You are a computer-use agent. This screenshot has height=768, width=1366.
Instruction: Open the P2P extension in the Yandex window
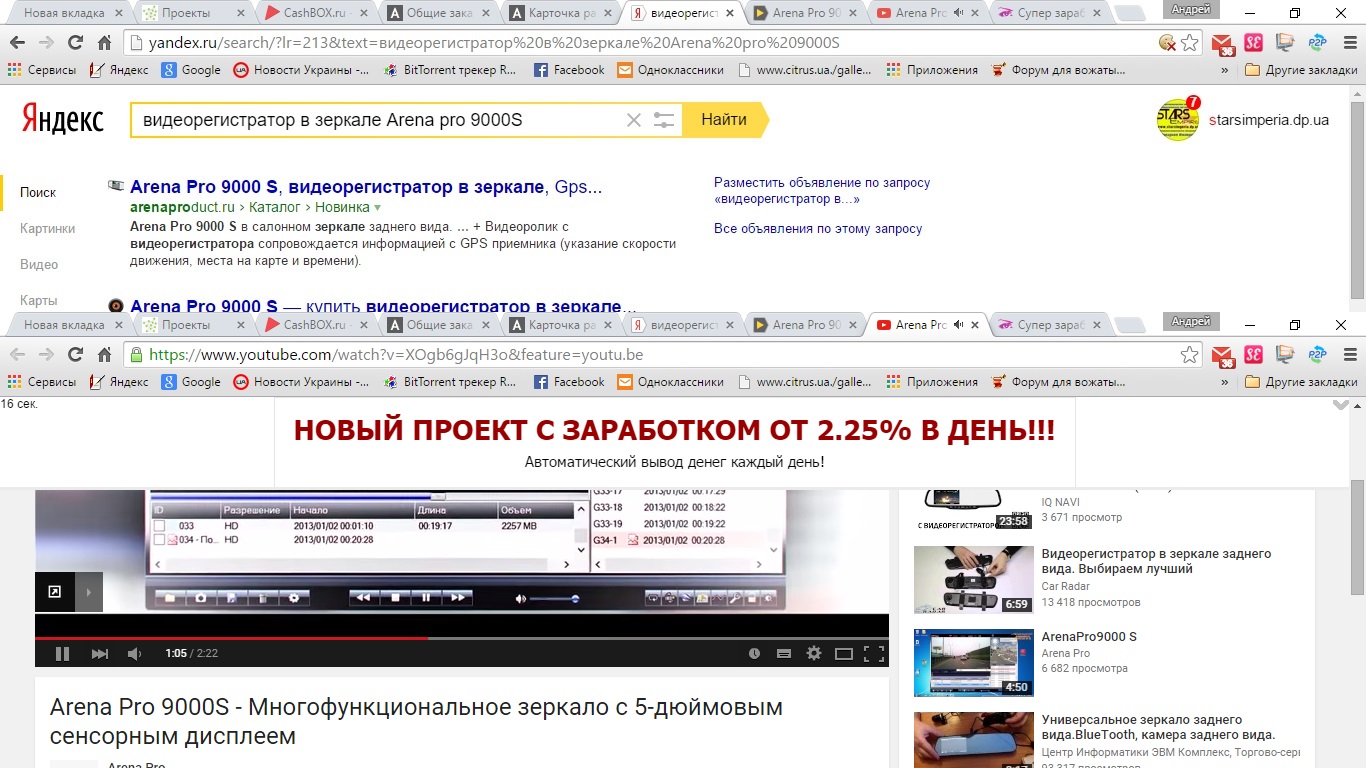pyautogui.click(x=1317, y=43)
